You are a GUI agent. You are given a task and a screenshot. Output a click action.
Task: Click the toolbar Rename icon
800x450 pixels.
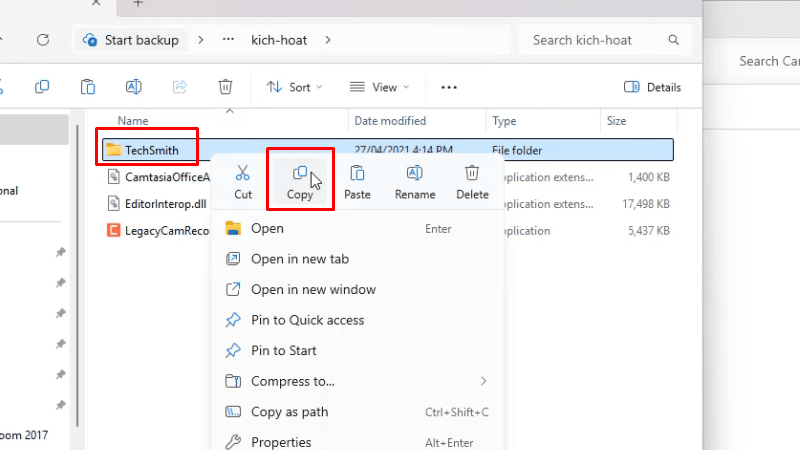click(133, 87)
